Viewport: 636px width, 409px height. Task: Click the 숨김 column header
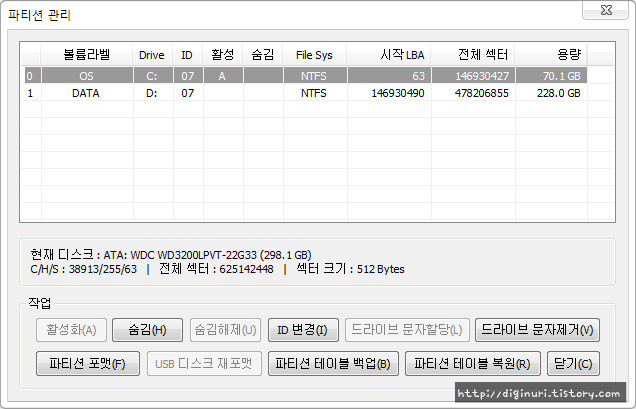(263, 54)
